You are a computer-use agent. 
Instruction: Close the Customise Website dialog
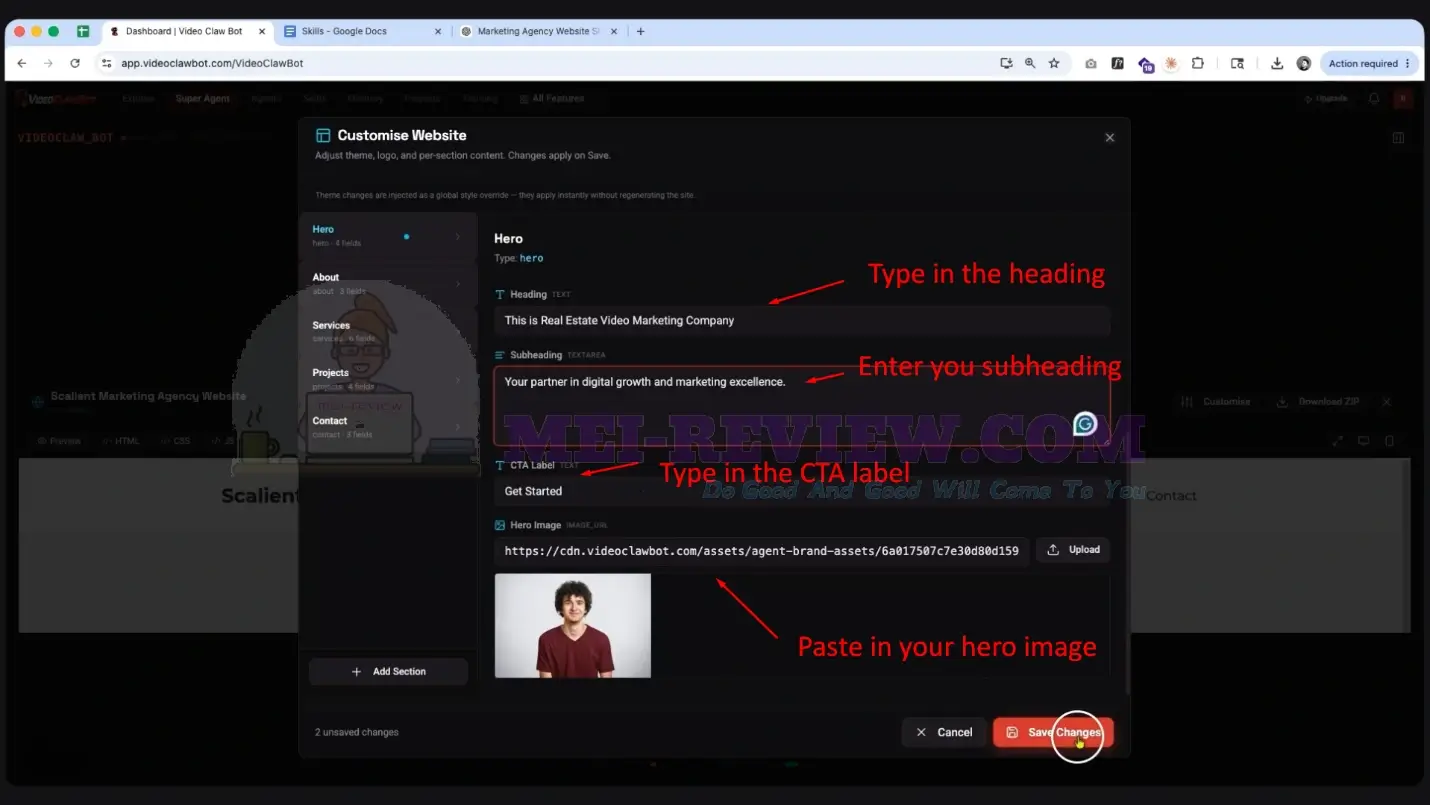[1109, 138]
